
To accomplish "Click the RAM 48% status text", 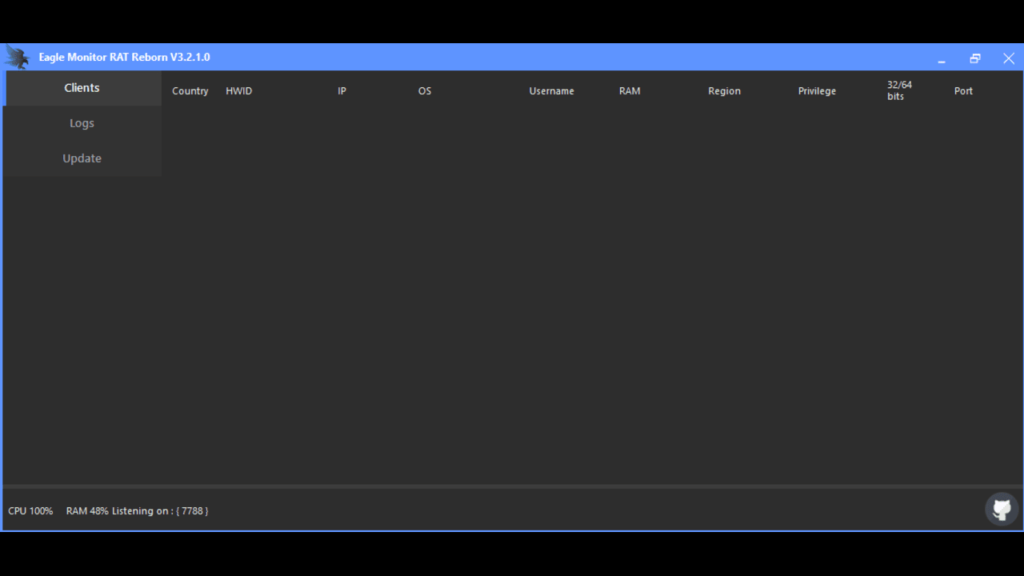I will (87, 511).
